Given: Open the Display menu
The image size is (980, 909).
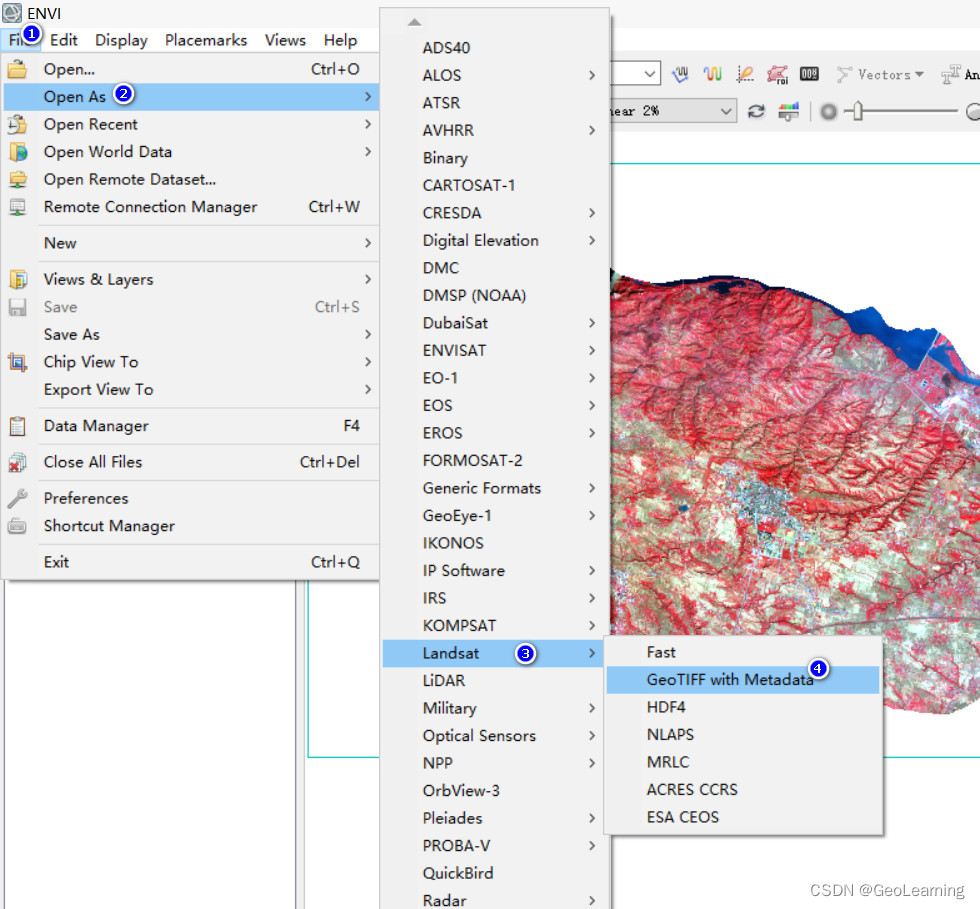Looking at the screenshot, I should tap(121, 40).
